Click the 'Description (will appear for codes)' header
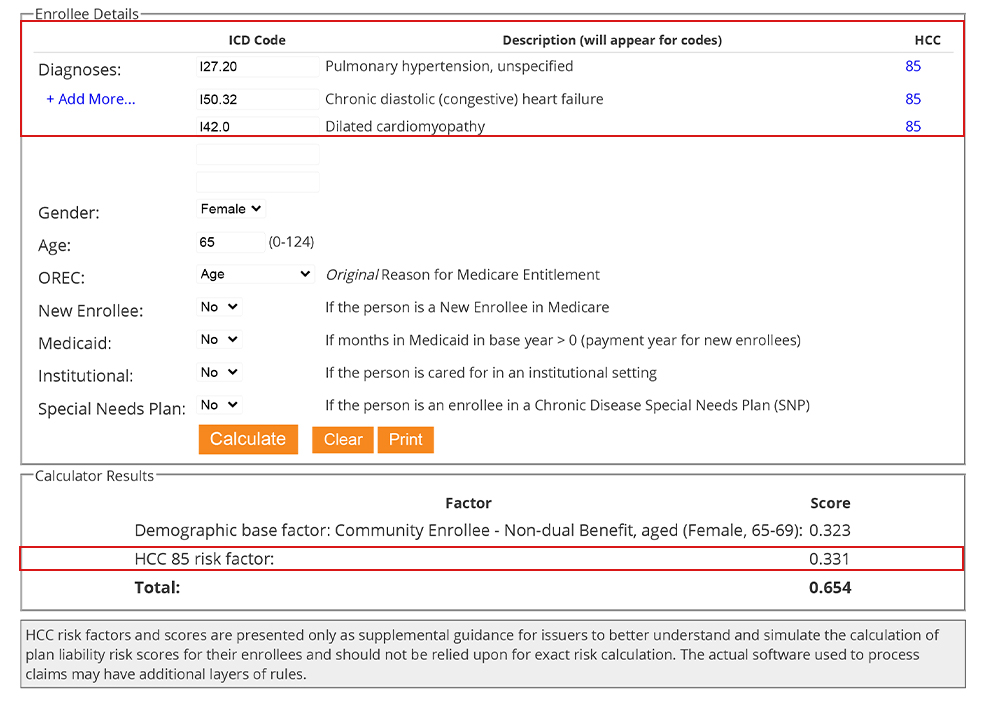This screenshot has height=703, width=982. [x=612, y=40]
